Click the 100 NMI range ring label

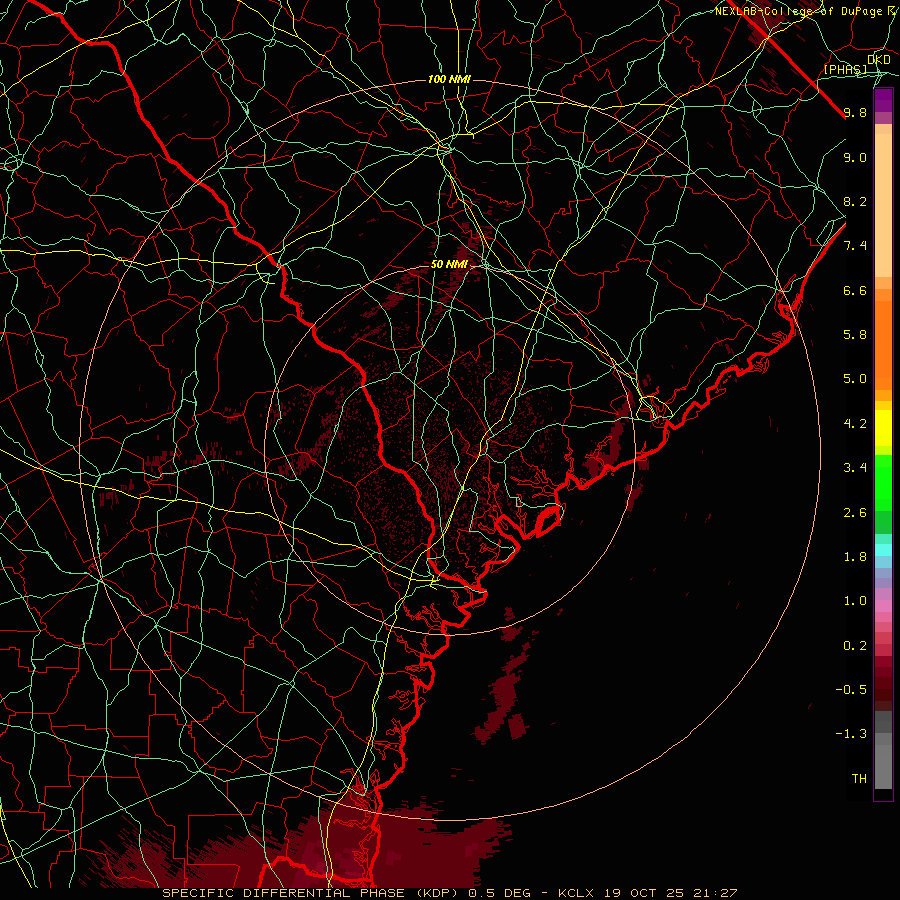(x=449, y=79)
